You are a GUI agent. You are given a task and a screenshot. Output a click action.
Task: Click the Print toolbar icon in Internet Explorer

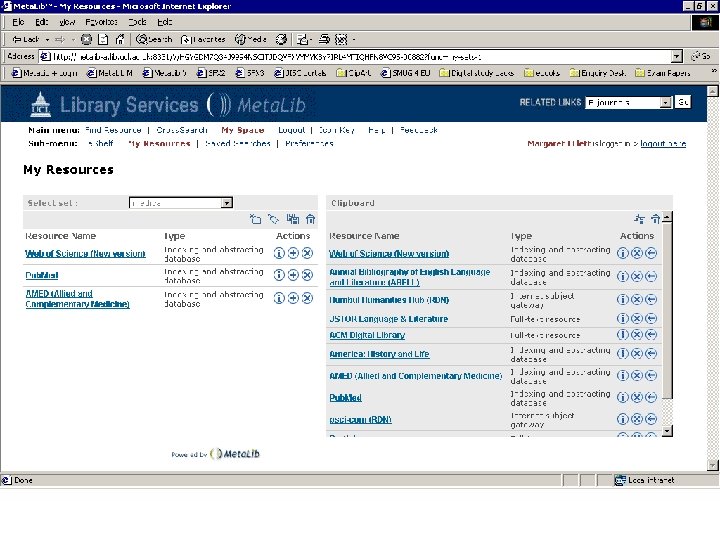tap(324, 39)
